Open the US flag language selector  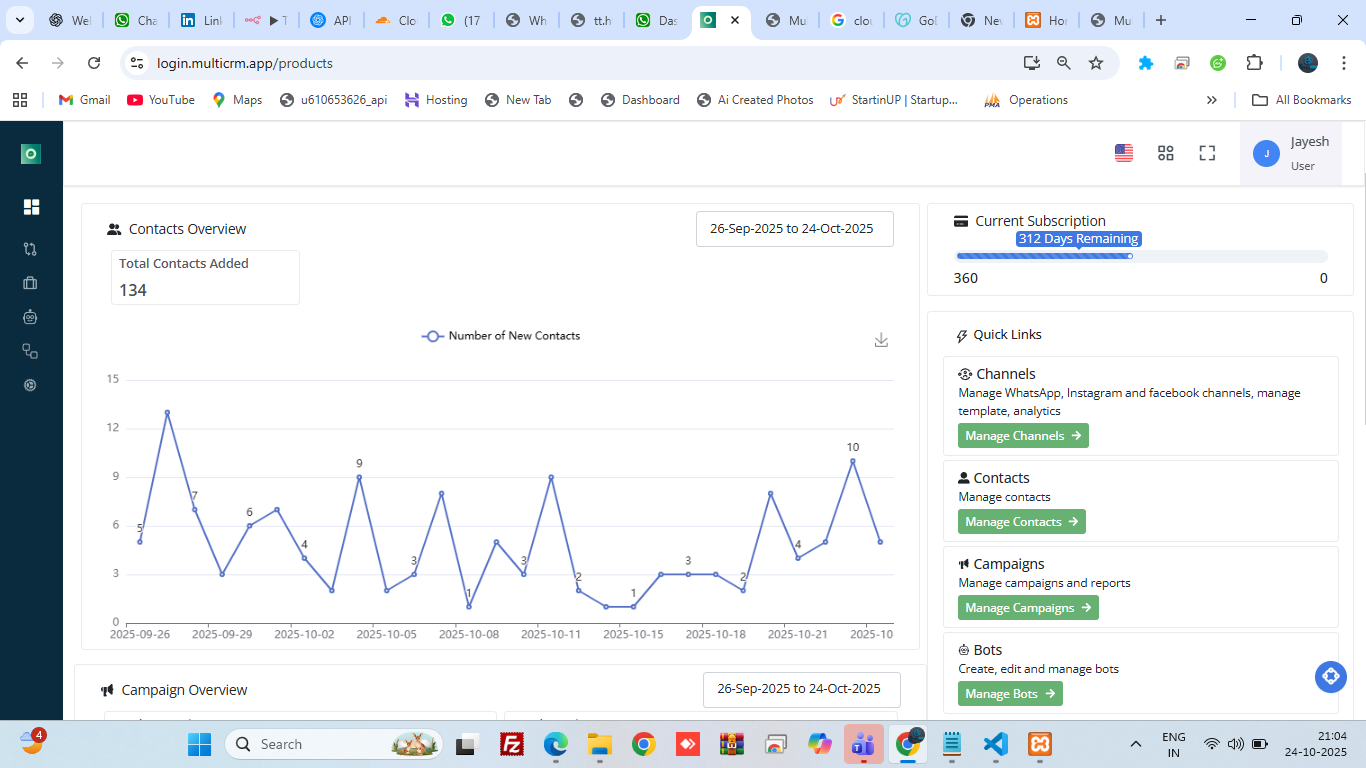[x=1123, y=152]
